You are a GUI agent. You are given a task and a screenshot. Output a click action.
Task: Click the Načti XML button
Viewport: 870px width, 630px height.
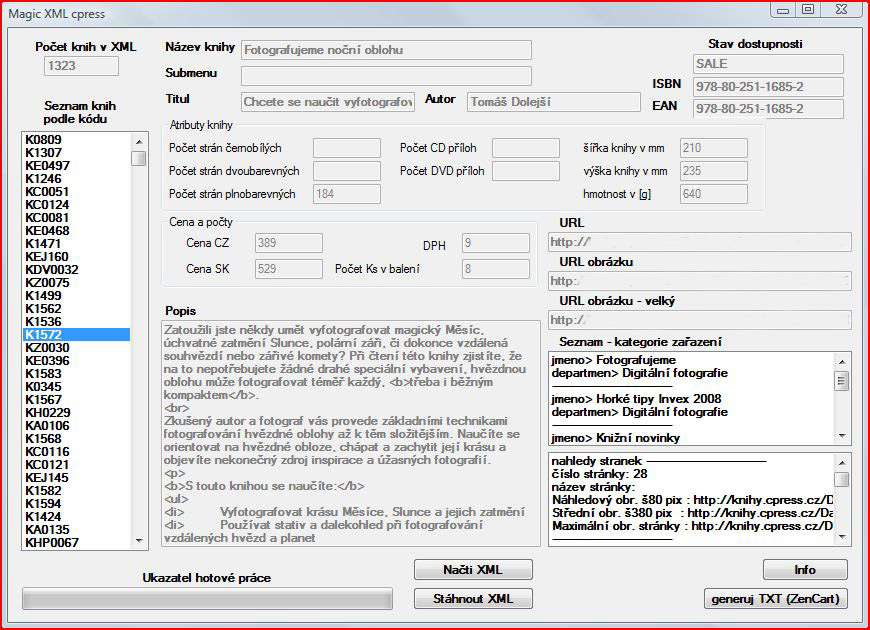click(x=473, y=569)
